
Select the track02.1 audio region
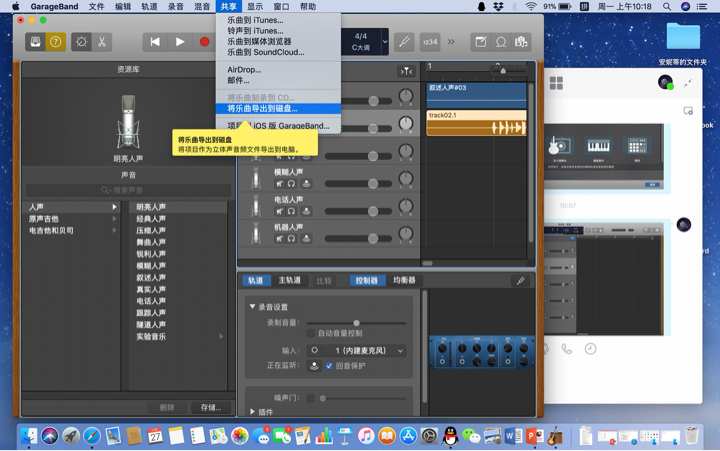tap(476, 123)
